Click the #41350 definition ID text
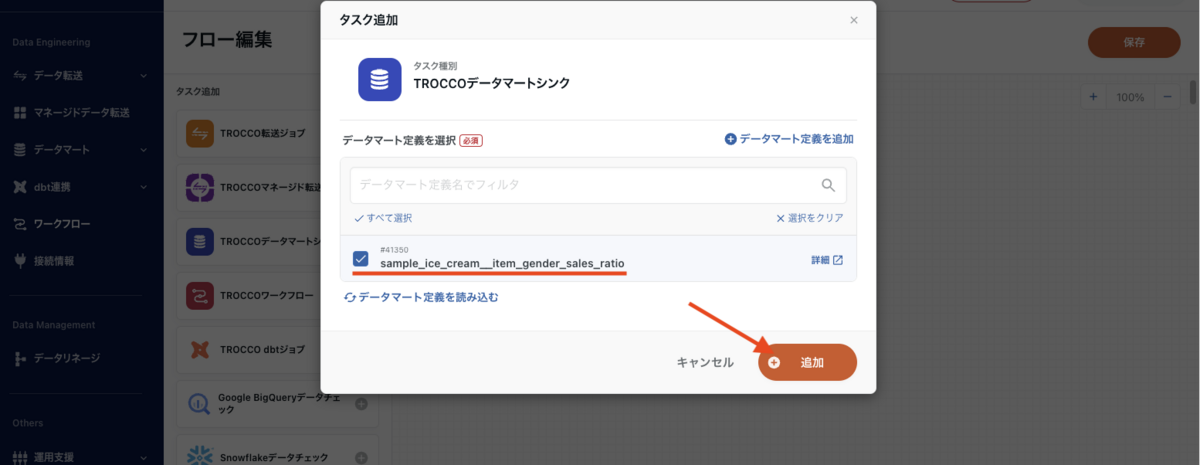The image size is (1200, 465). click(394, 249)
